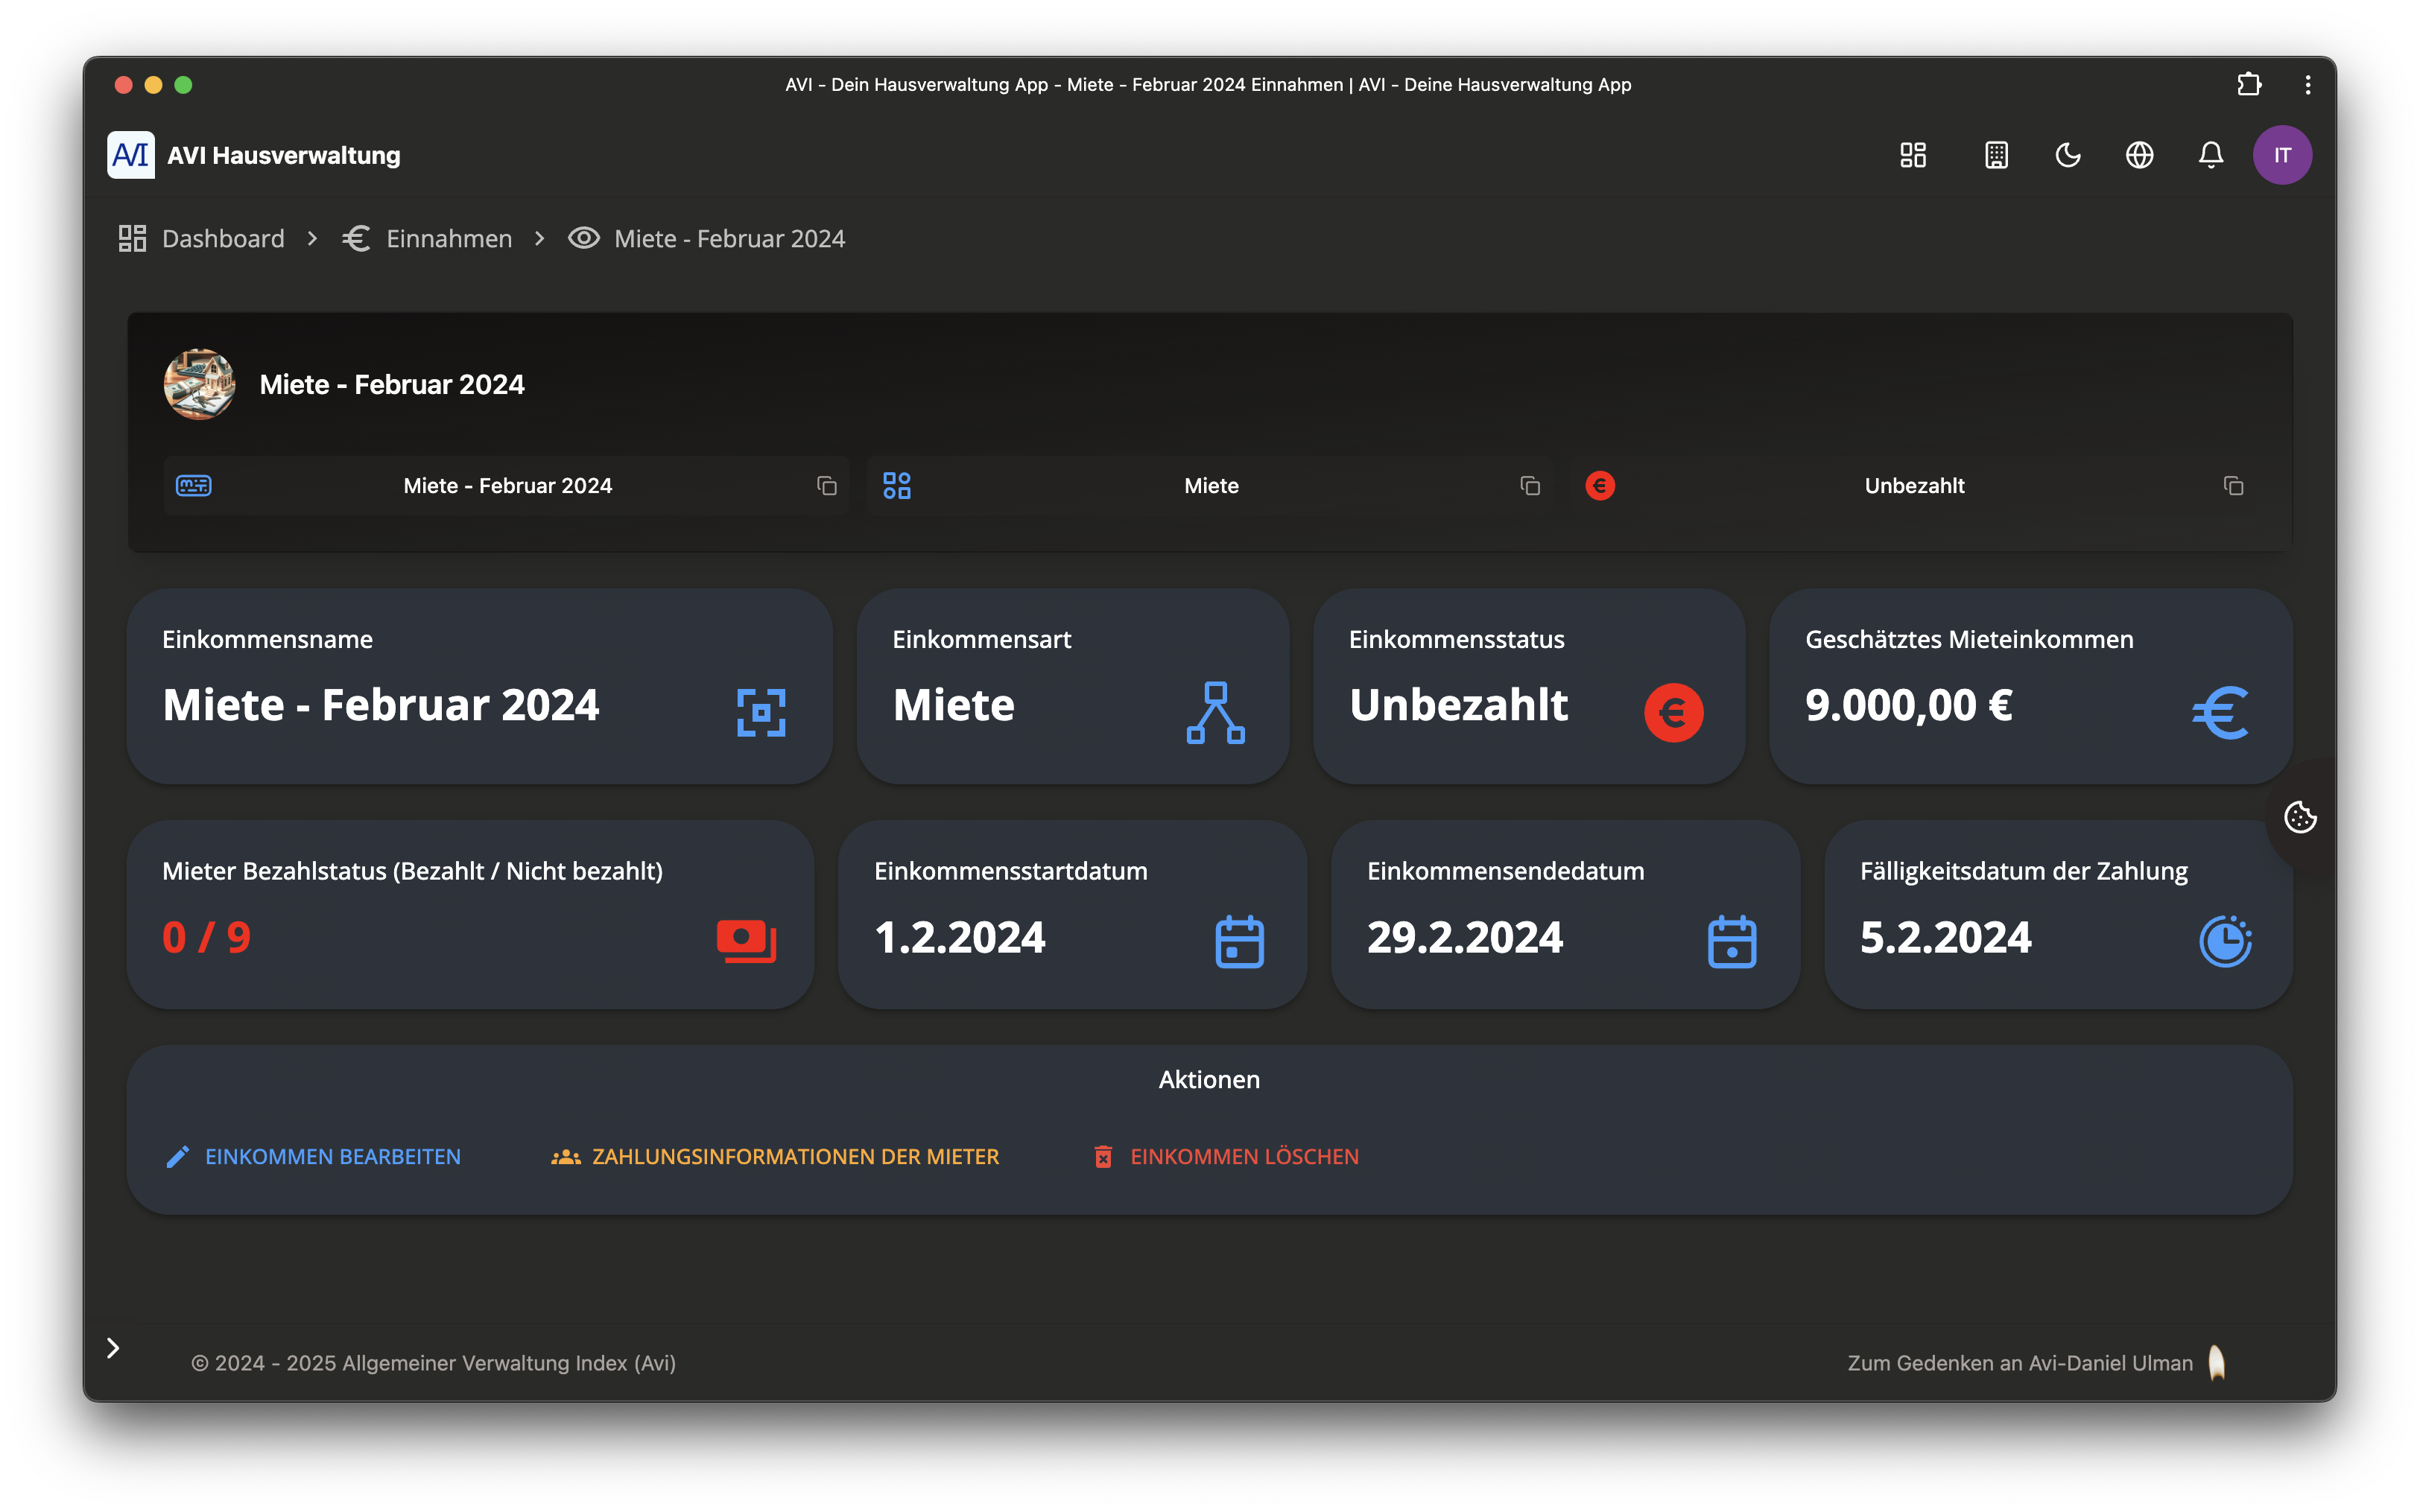Viewport: 2420px width, 1512px height.
Task: Open the dashboard grid icon in header
Action: click(1913, 155)
